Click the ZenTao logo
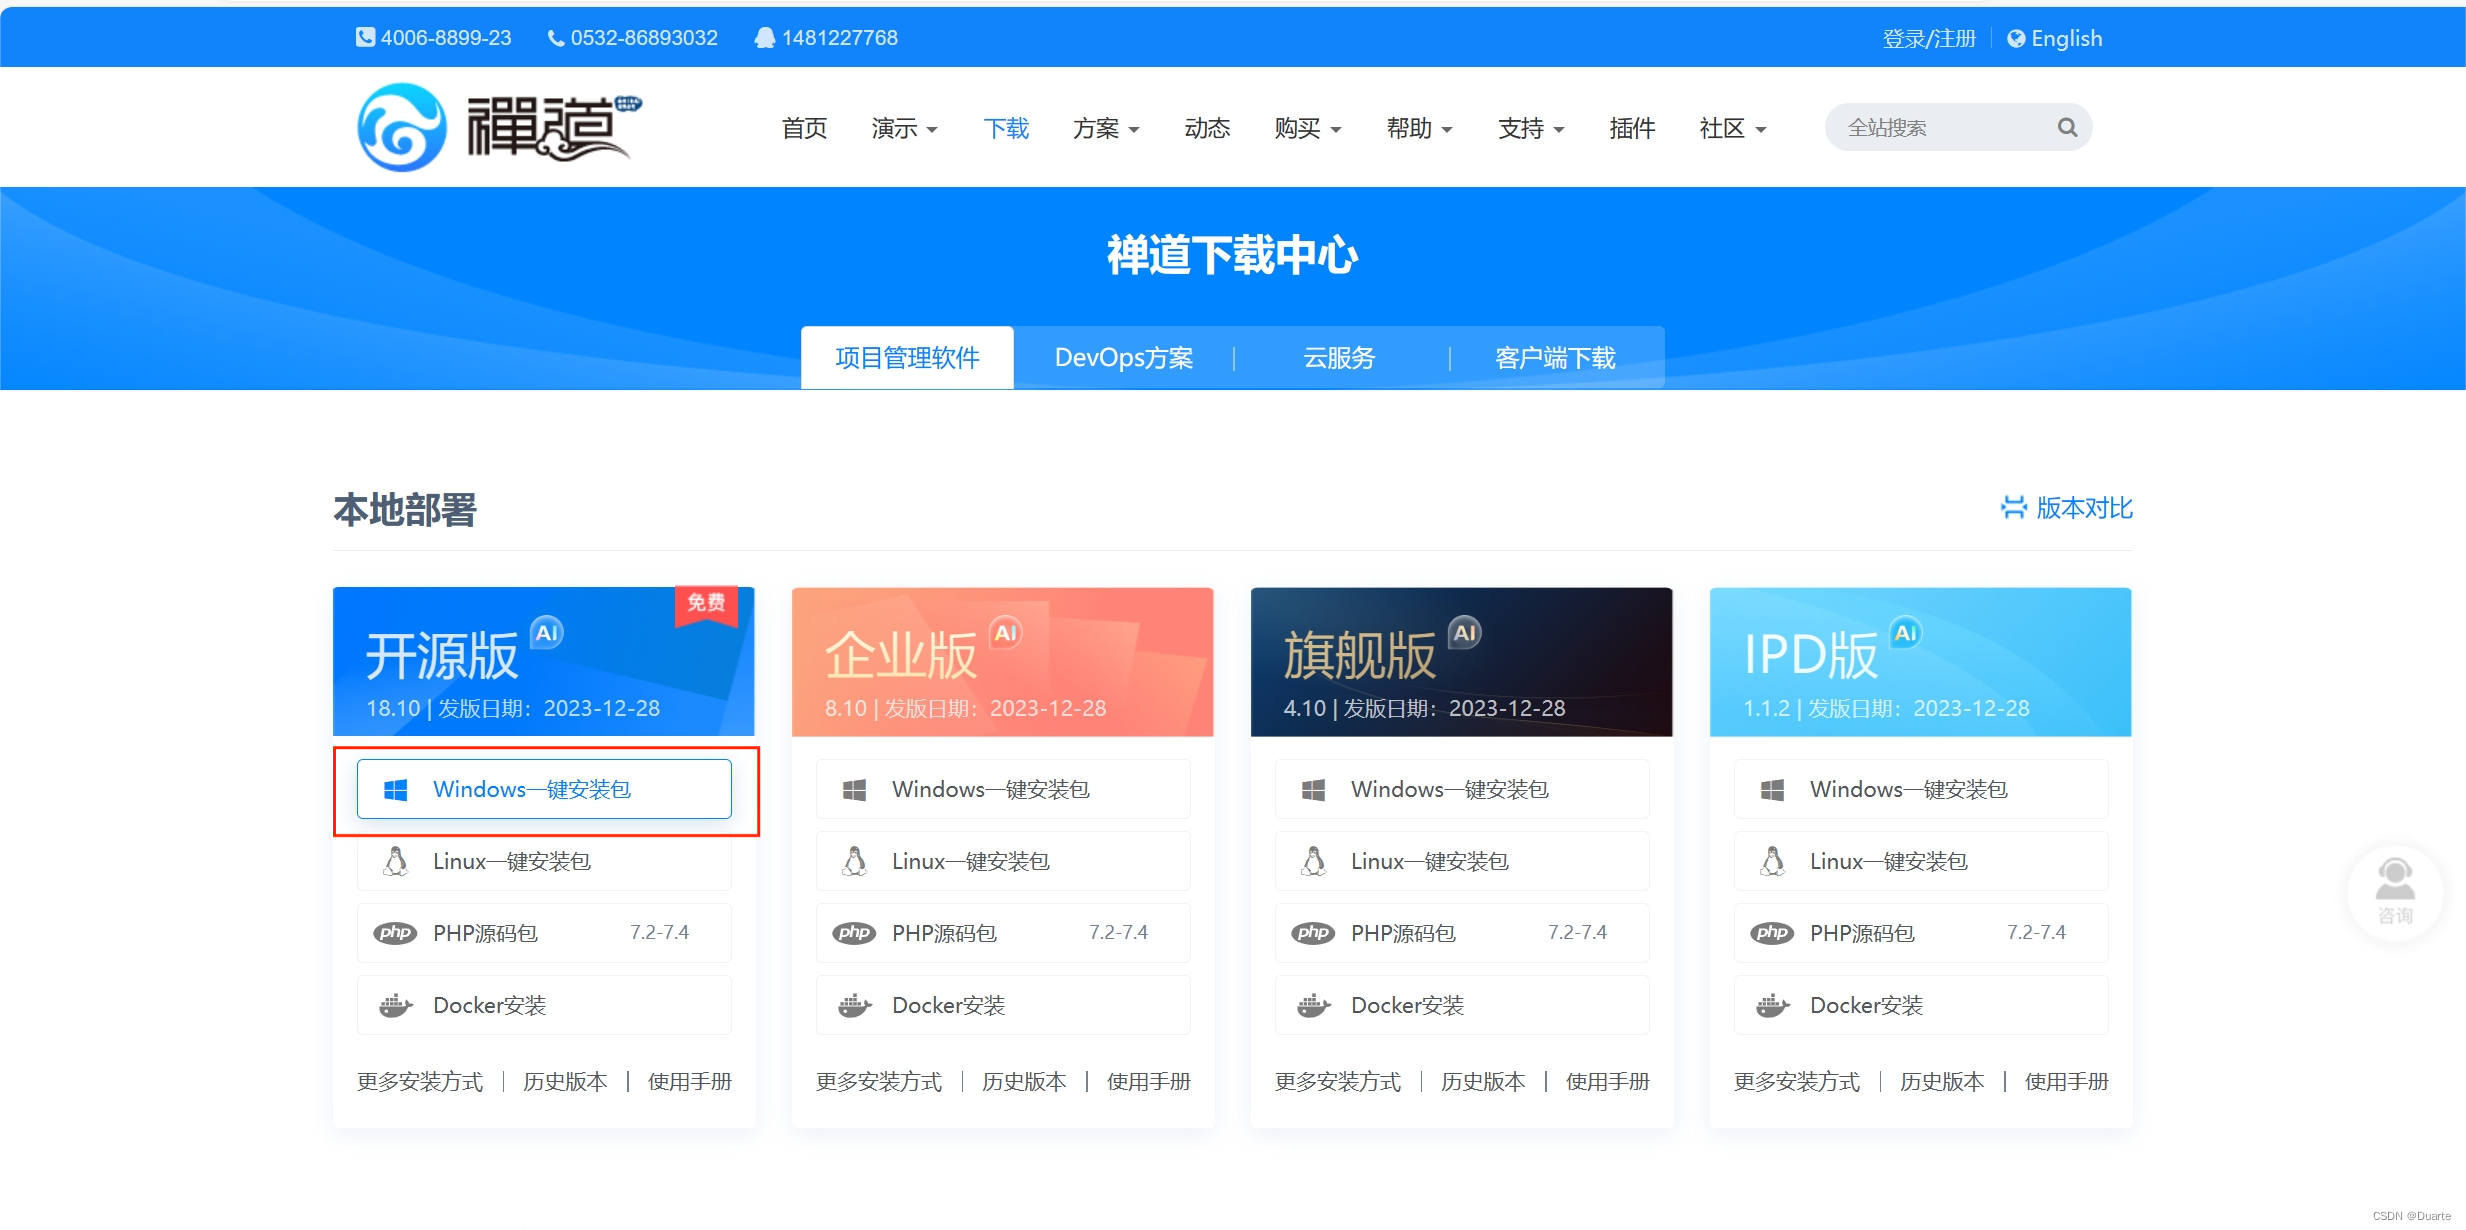This screenshot has height=1230, width=2466. (499, 127)
